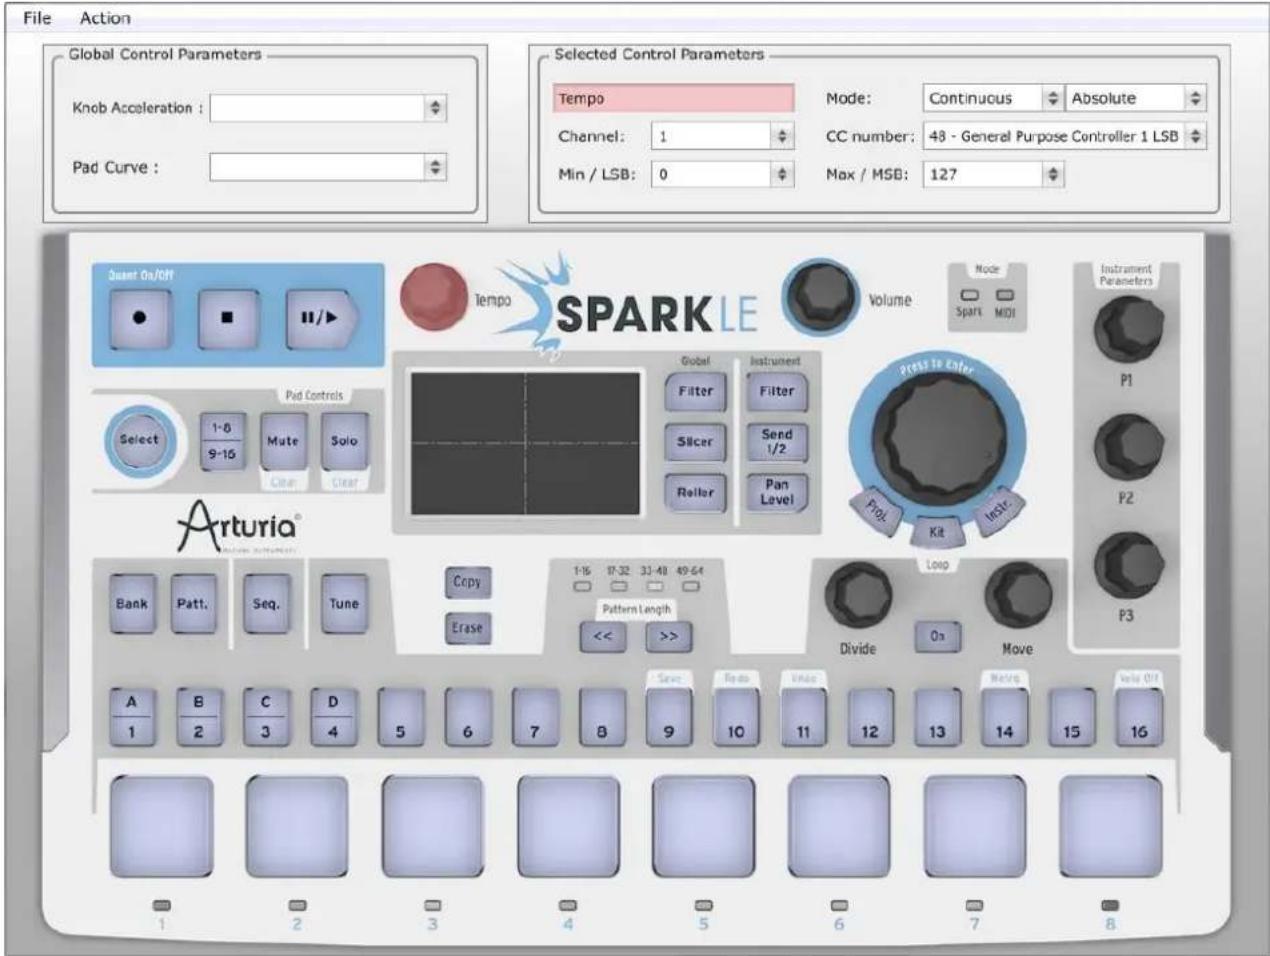Click the Send 1/2 button
This screenshot has width=1270, height=956.
coord(776,442)
